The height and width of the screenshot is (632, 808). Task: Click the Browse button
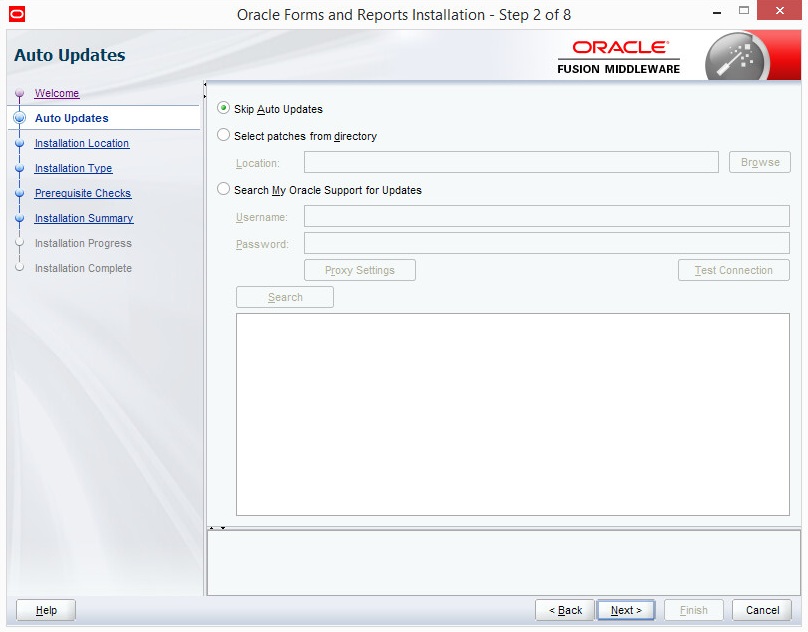tap(760, 162)
